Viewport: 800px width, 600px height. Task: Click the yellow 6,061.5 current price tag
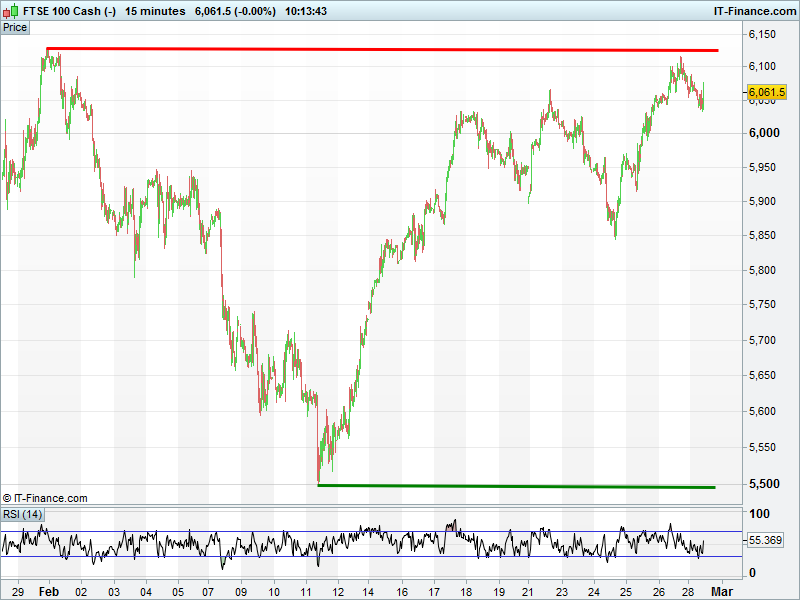[x=767, y=92]
